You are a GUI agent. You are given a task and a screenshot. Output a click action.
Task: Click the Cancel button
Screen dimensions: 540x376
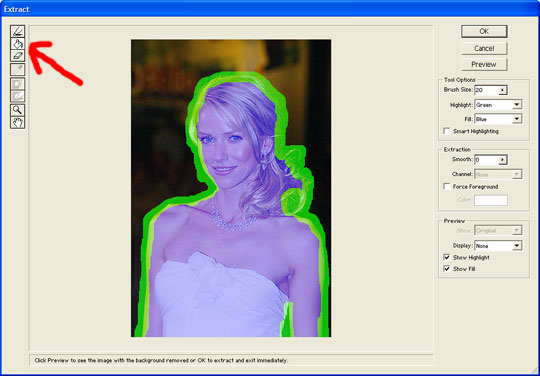[484, 48]
